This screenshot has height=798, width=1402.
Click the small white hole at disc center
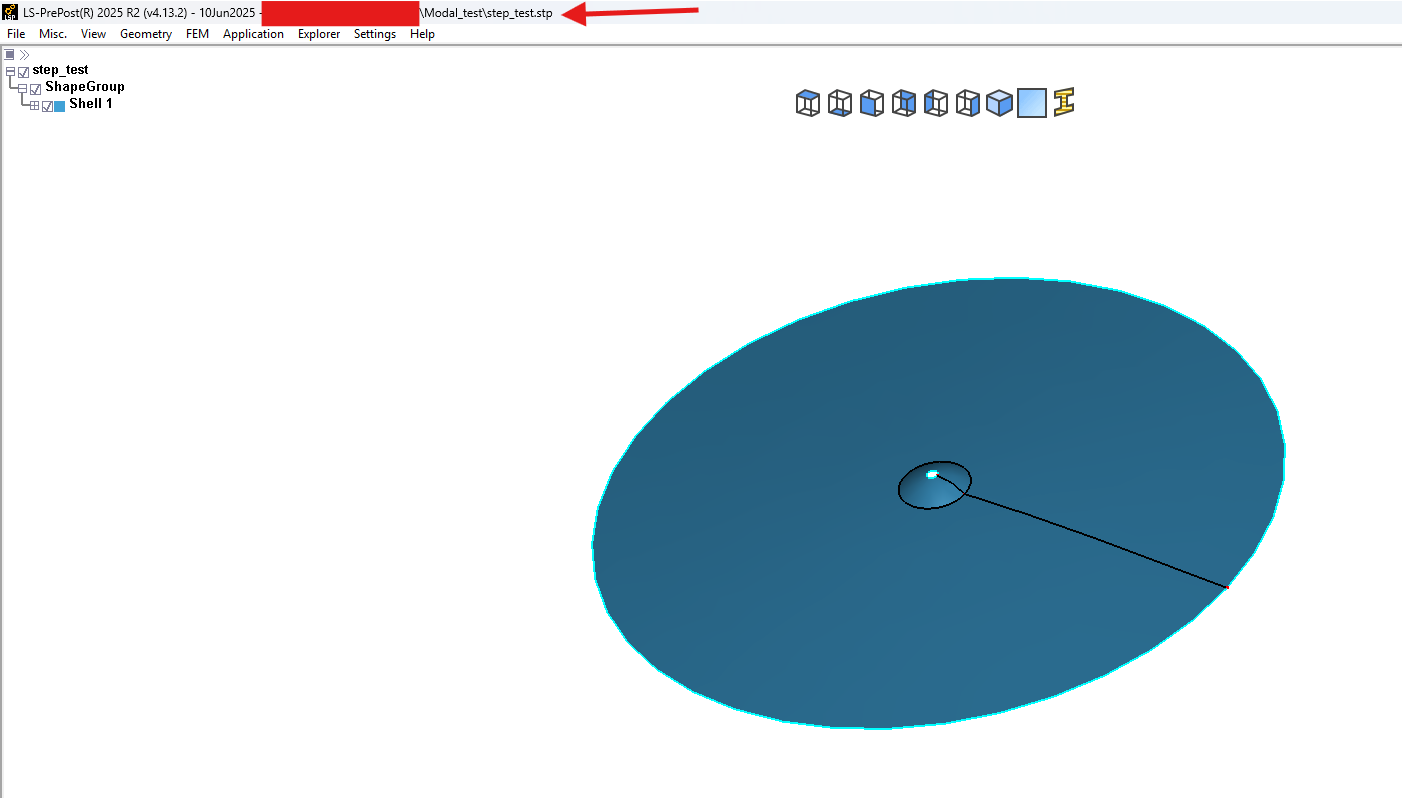point(932,475)
